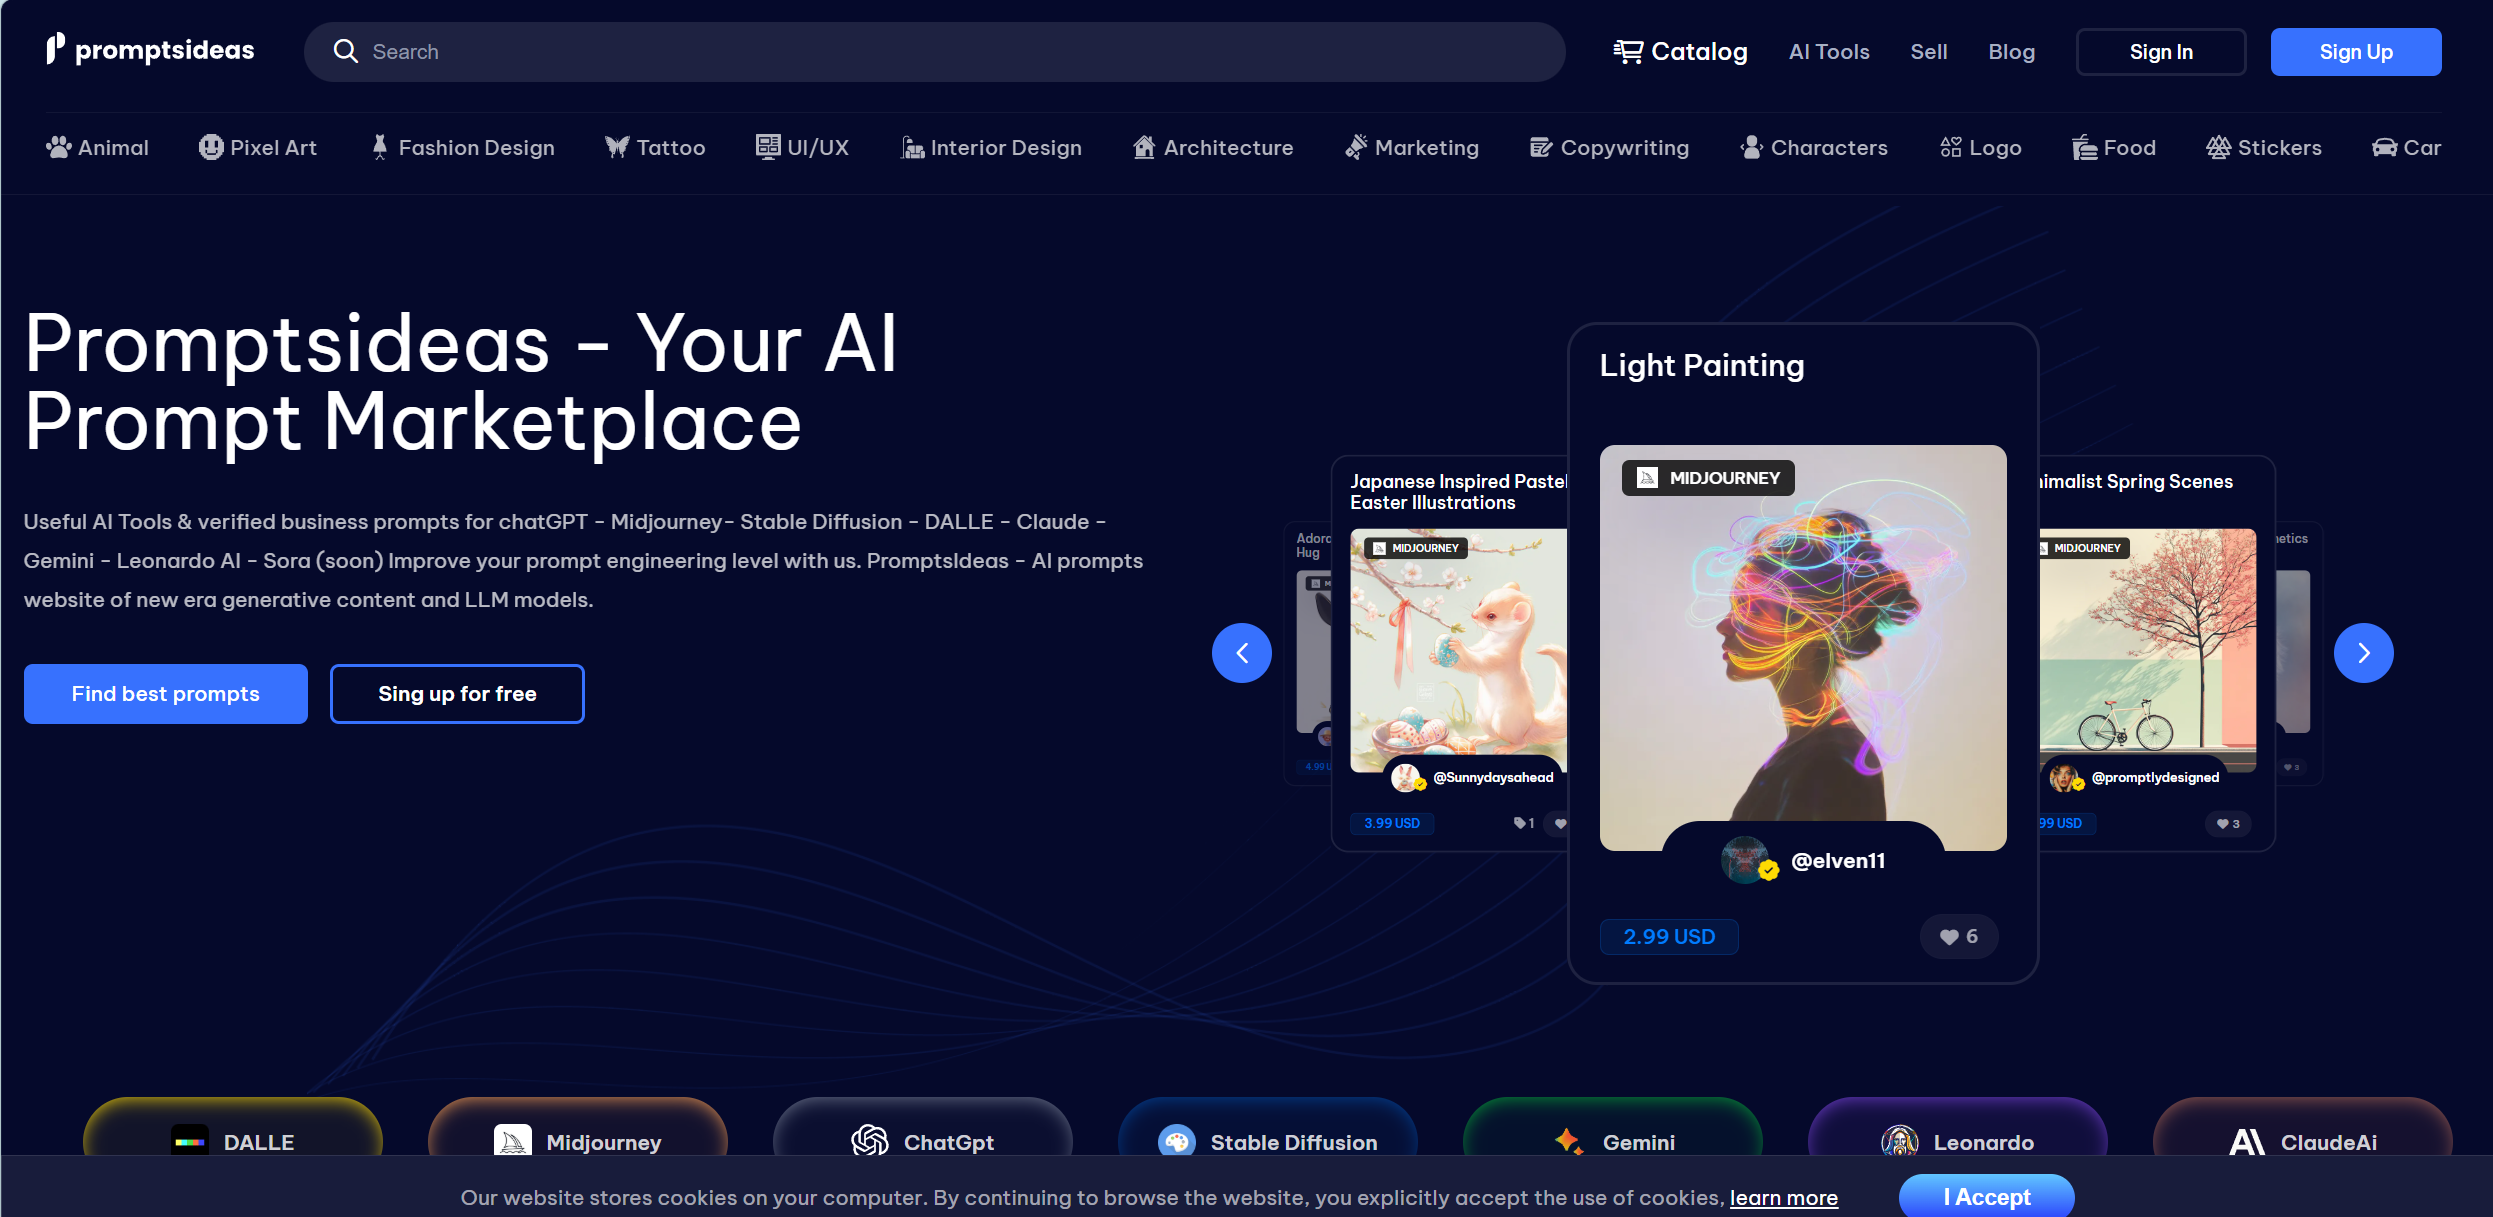
Task: Click the Copywriting pencil icon
Action: click(1541, 148)
